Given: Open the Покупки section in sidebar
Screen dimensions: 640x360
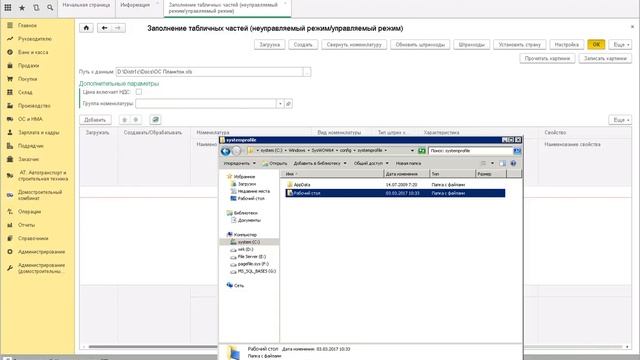Looking at the screenshot, I should 27,79.
